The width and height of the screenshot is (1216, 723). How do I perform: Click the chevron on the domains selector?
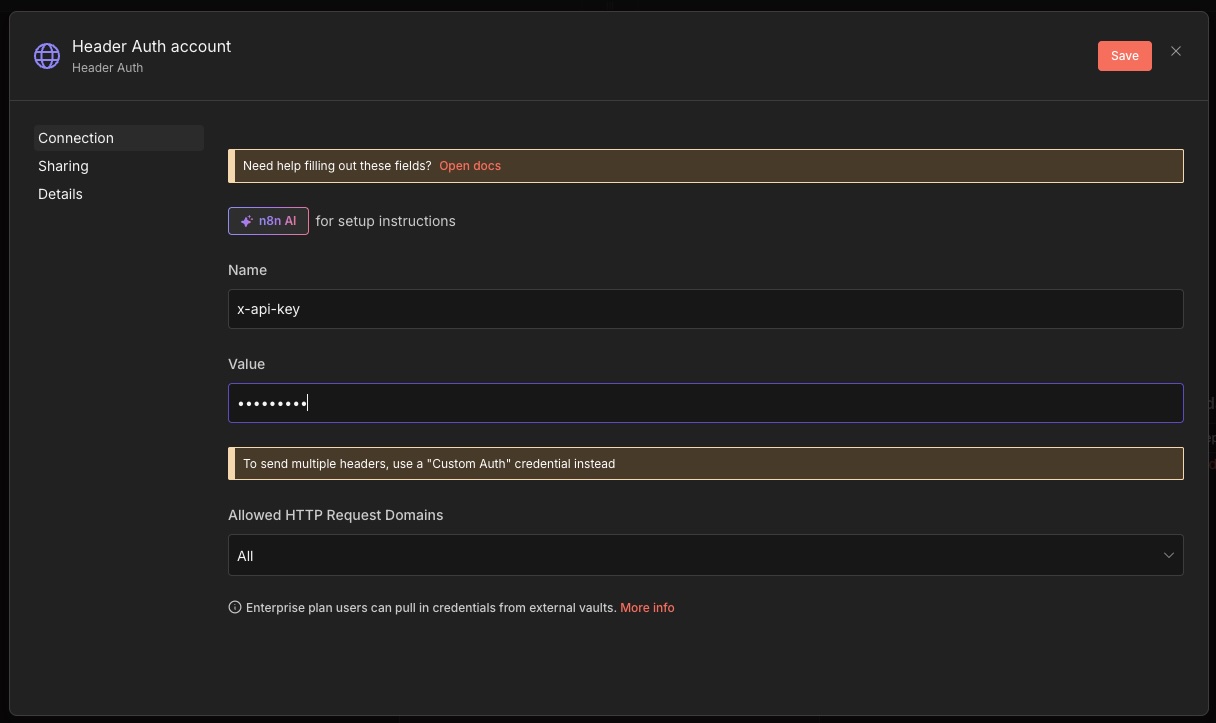tap(1169, 555)
